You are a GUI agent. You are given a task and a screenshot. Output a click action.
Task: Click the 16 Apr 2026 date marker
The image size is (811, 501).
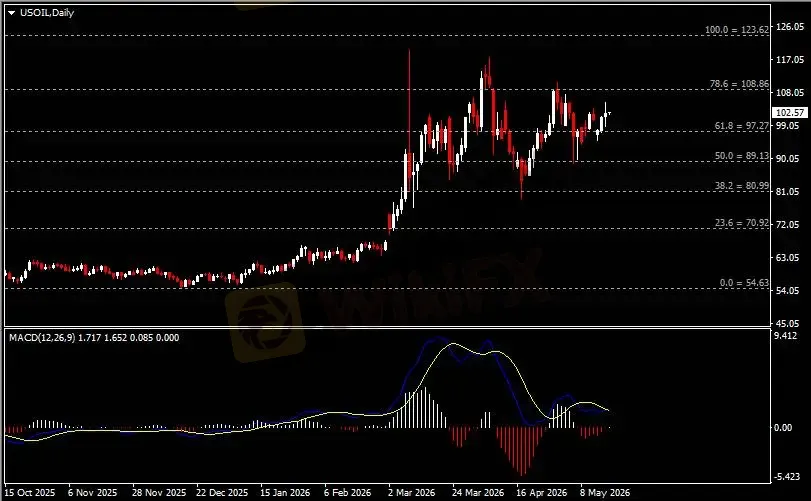point(542,493)
